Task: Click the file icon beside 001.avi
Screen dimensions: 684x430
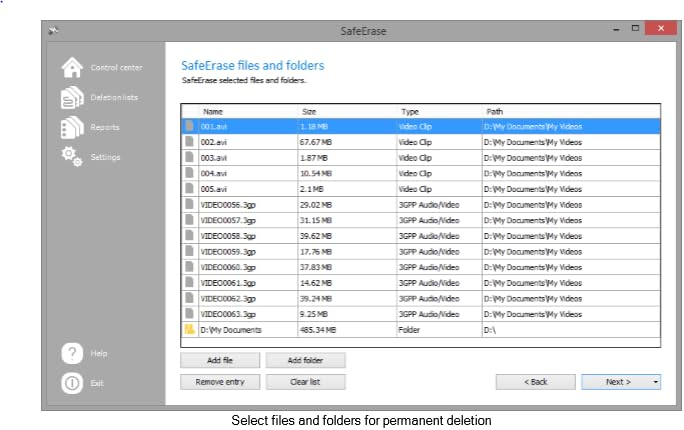Action: coord(189,126)
